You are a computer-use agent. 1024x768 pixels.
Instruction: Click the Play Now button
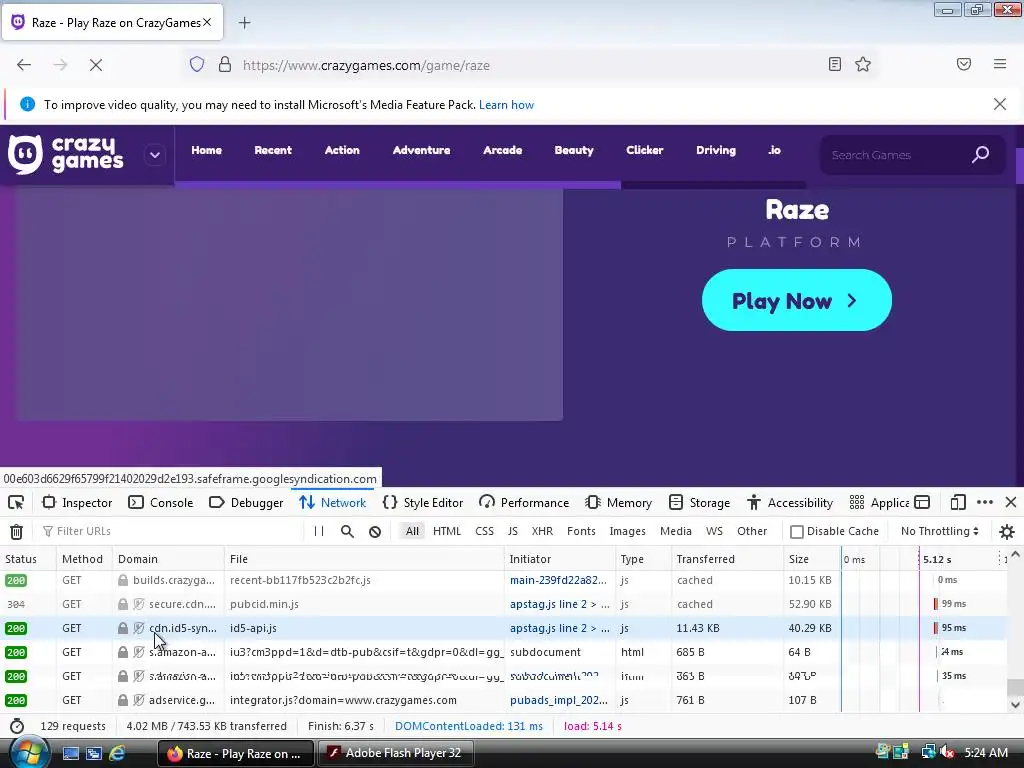coord(797,300)
